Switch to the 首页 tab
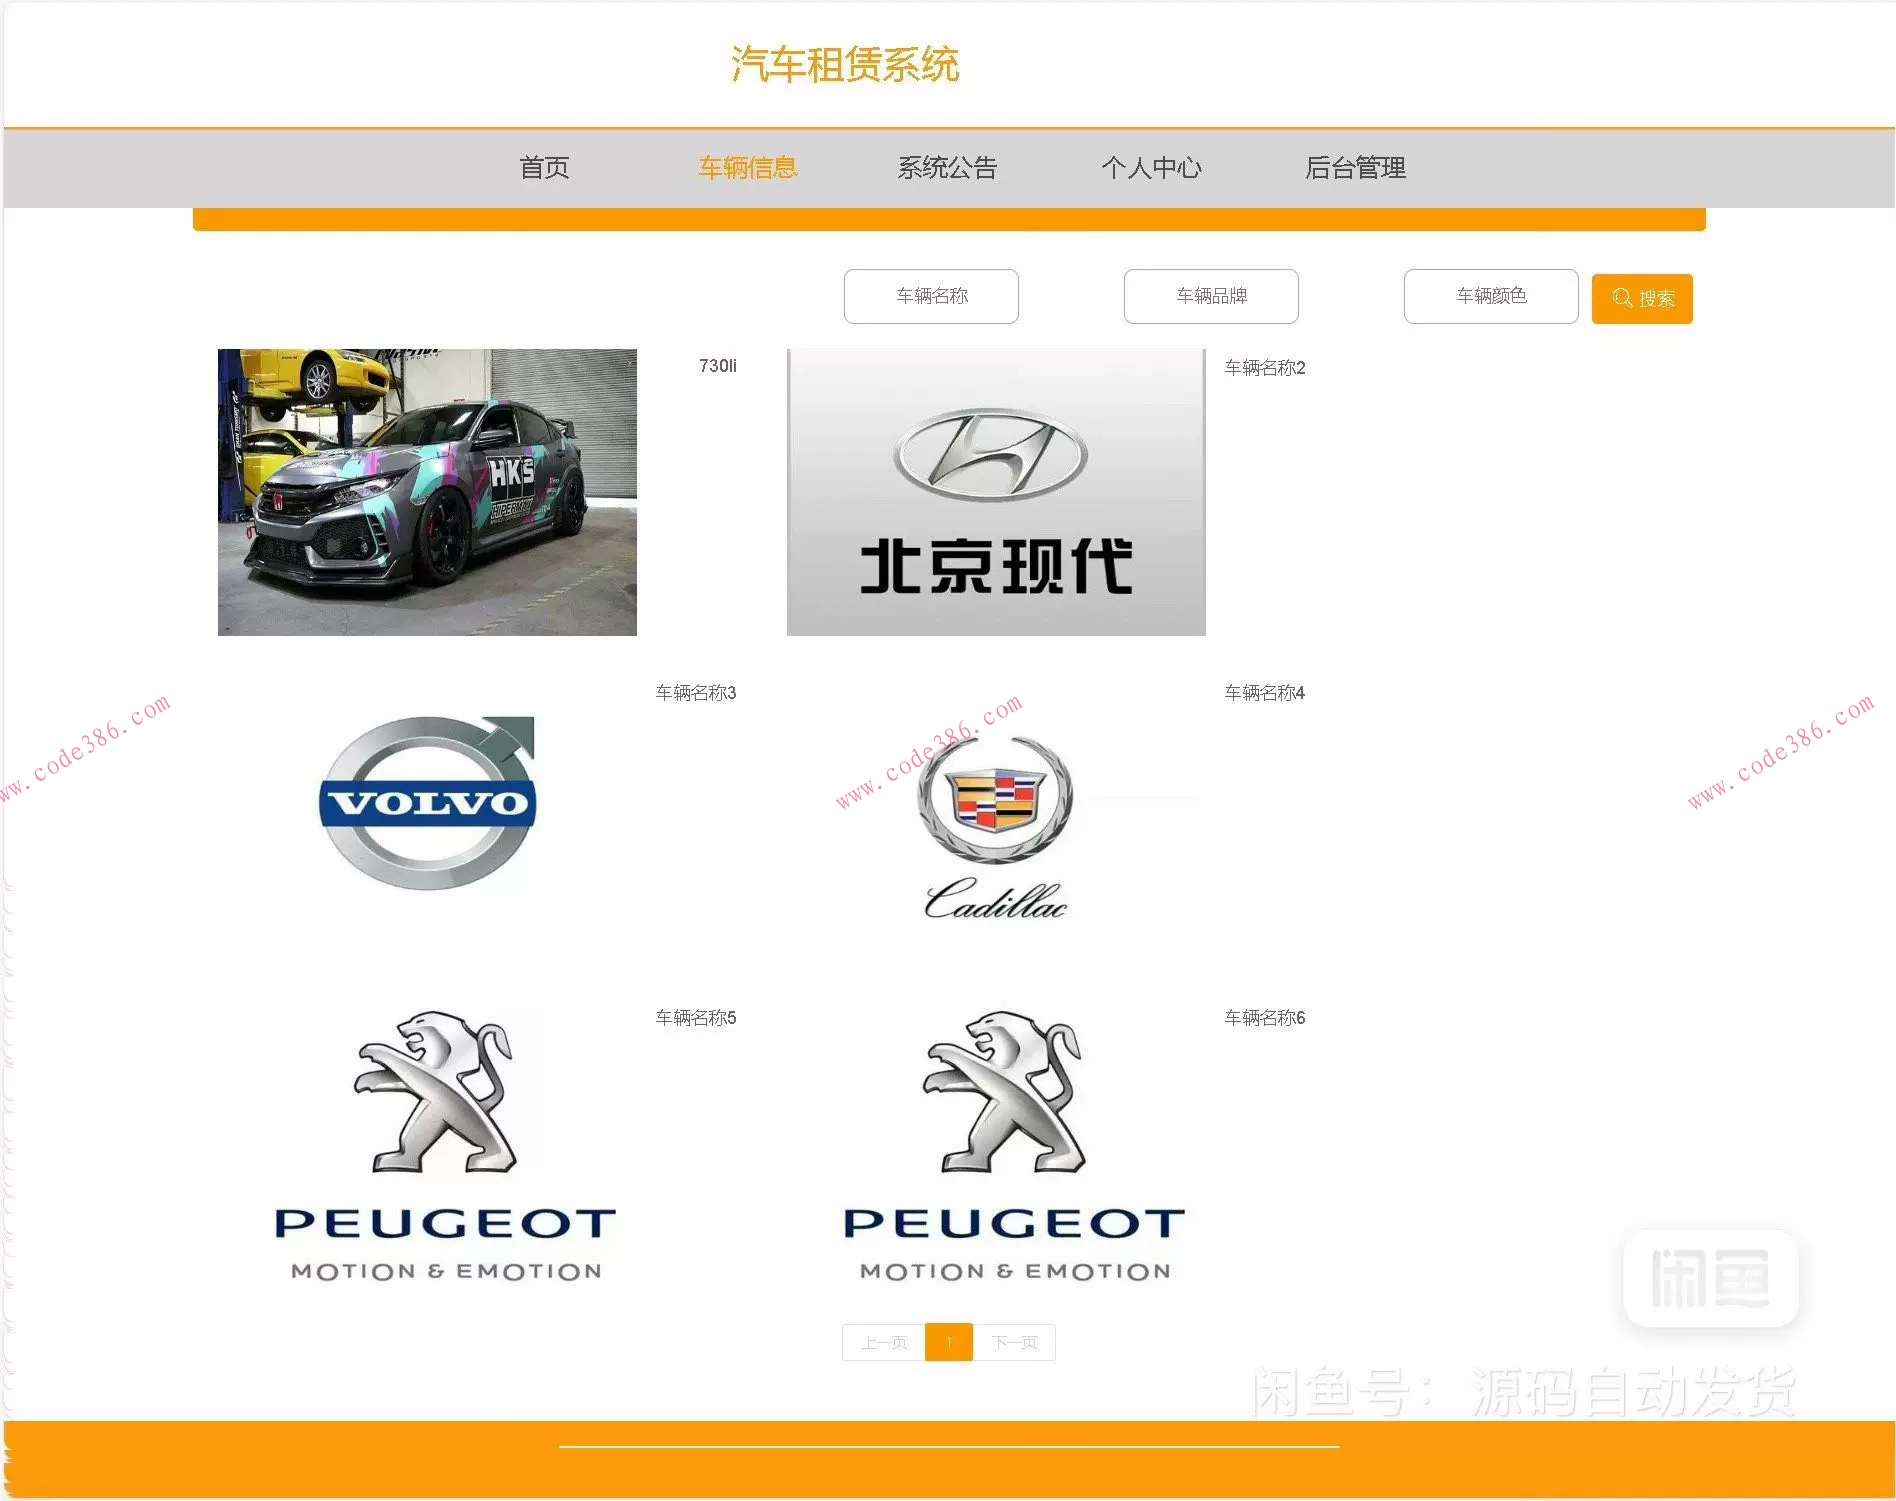 tap(544, 168)
